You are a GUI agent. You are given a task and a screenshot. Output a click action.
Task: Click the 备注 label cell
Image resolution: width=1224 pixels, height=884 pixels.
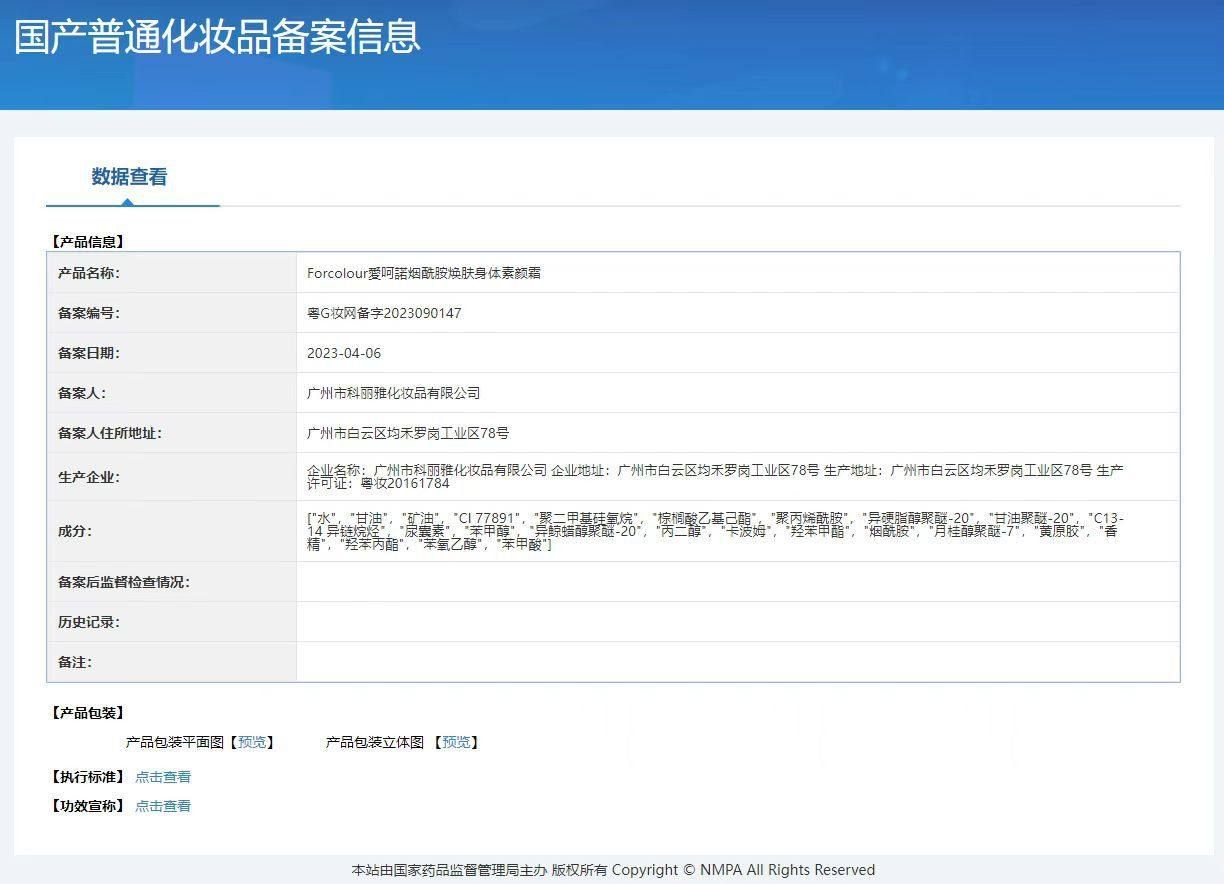(x=172, y=662)
